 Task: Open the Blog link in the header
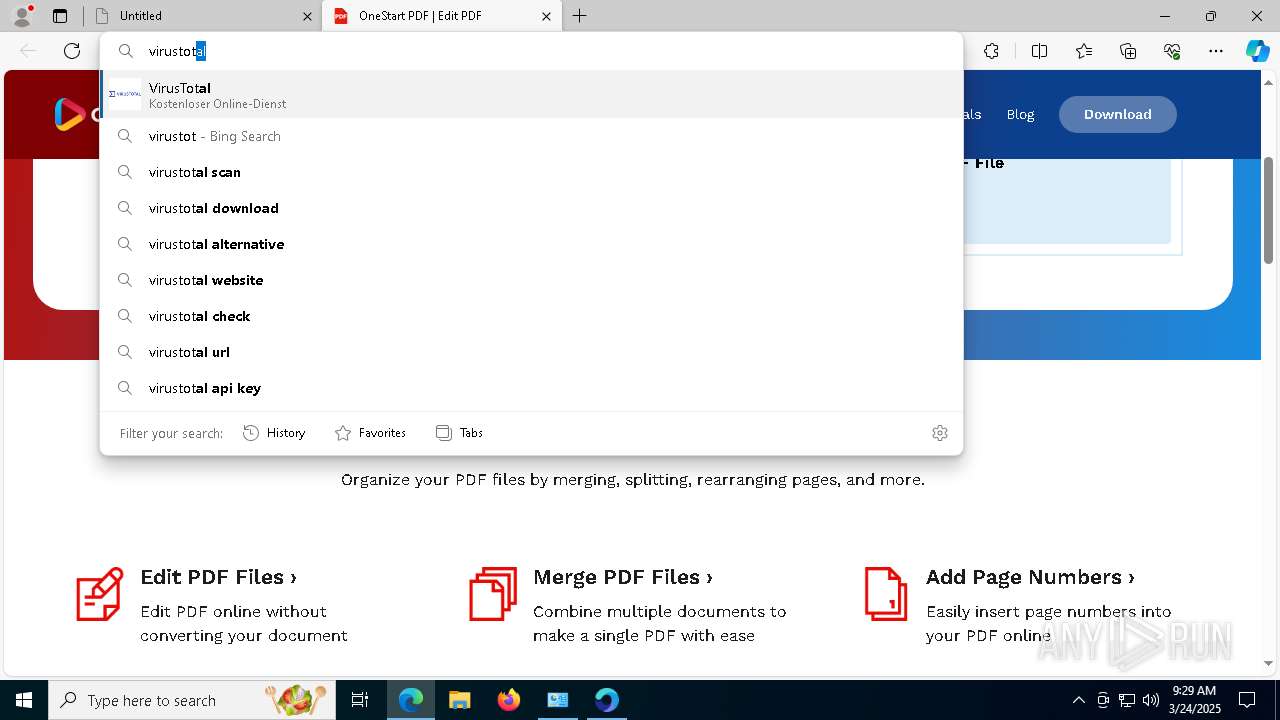pos(1020,114)
